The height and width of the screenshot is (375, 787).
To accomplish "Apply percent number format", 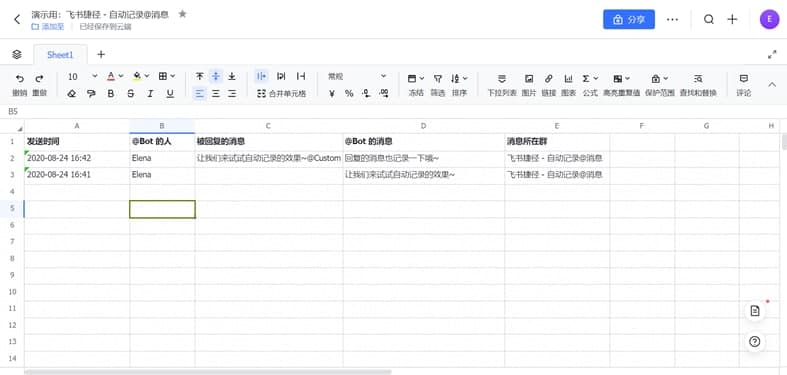I will click(349, 93).
